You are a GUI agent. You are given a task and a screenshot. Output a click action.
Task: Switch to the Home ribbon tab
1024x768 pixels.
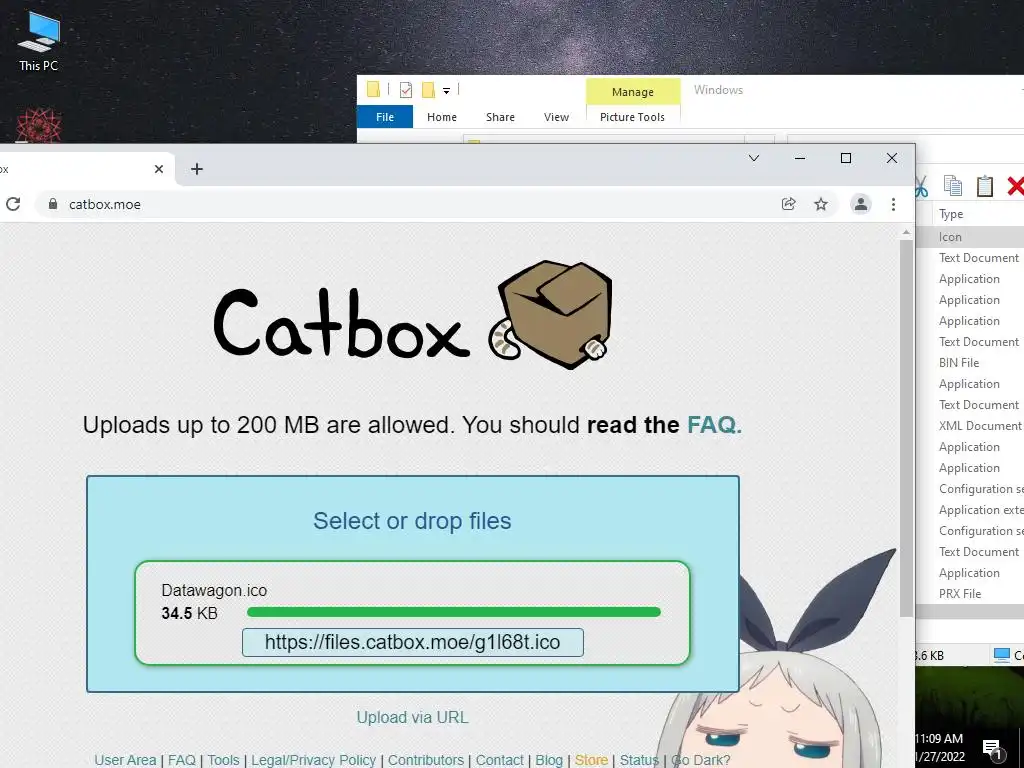click(x=442, y=117)
